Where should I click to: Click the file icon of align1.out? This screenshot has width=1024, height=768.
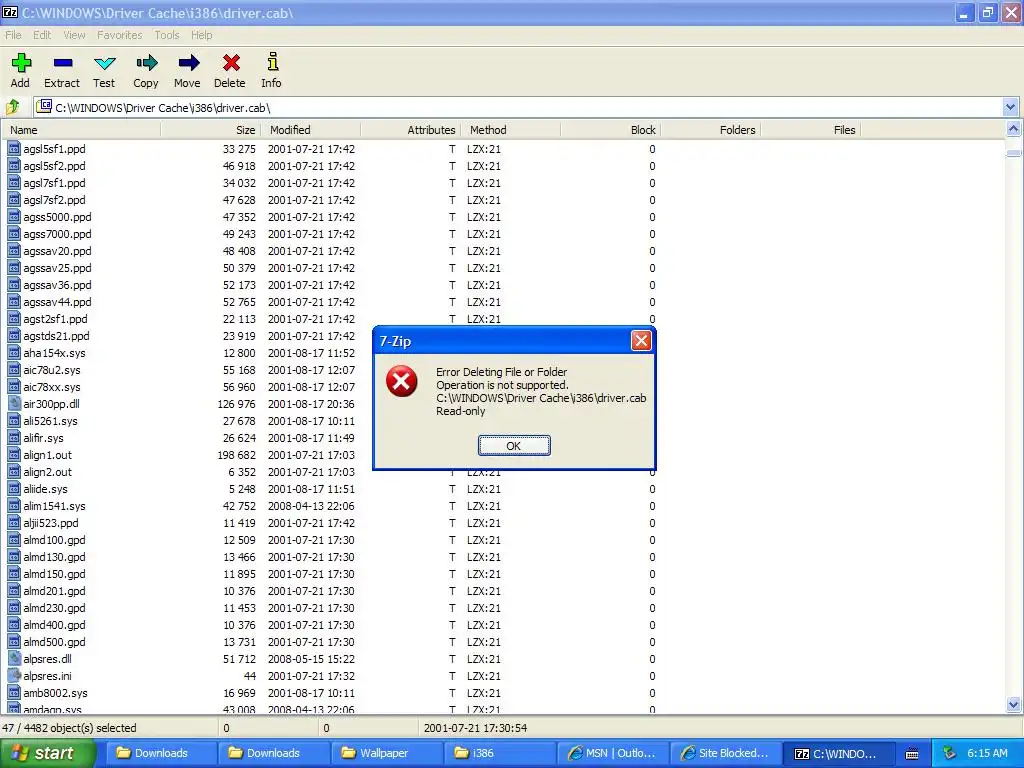pyautogui.click(x=14, y=455)
